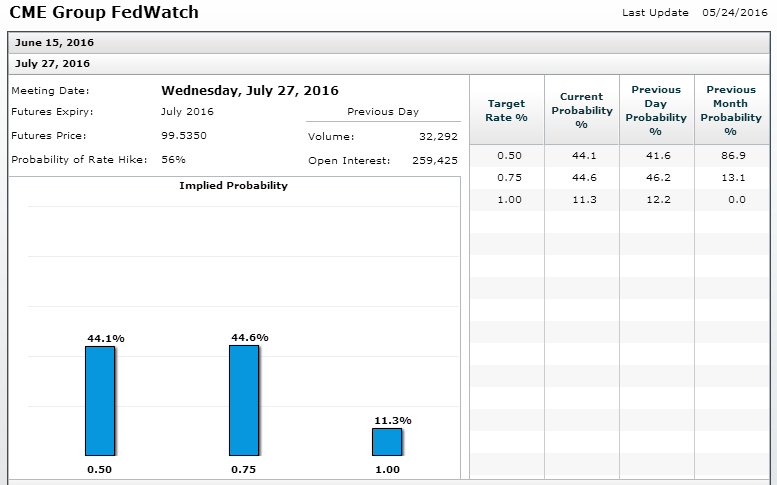
Task: Select the Previous Day Probability % column header
Action: 656,110
